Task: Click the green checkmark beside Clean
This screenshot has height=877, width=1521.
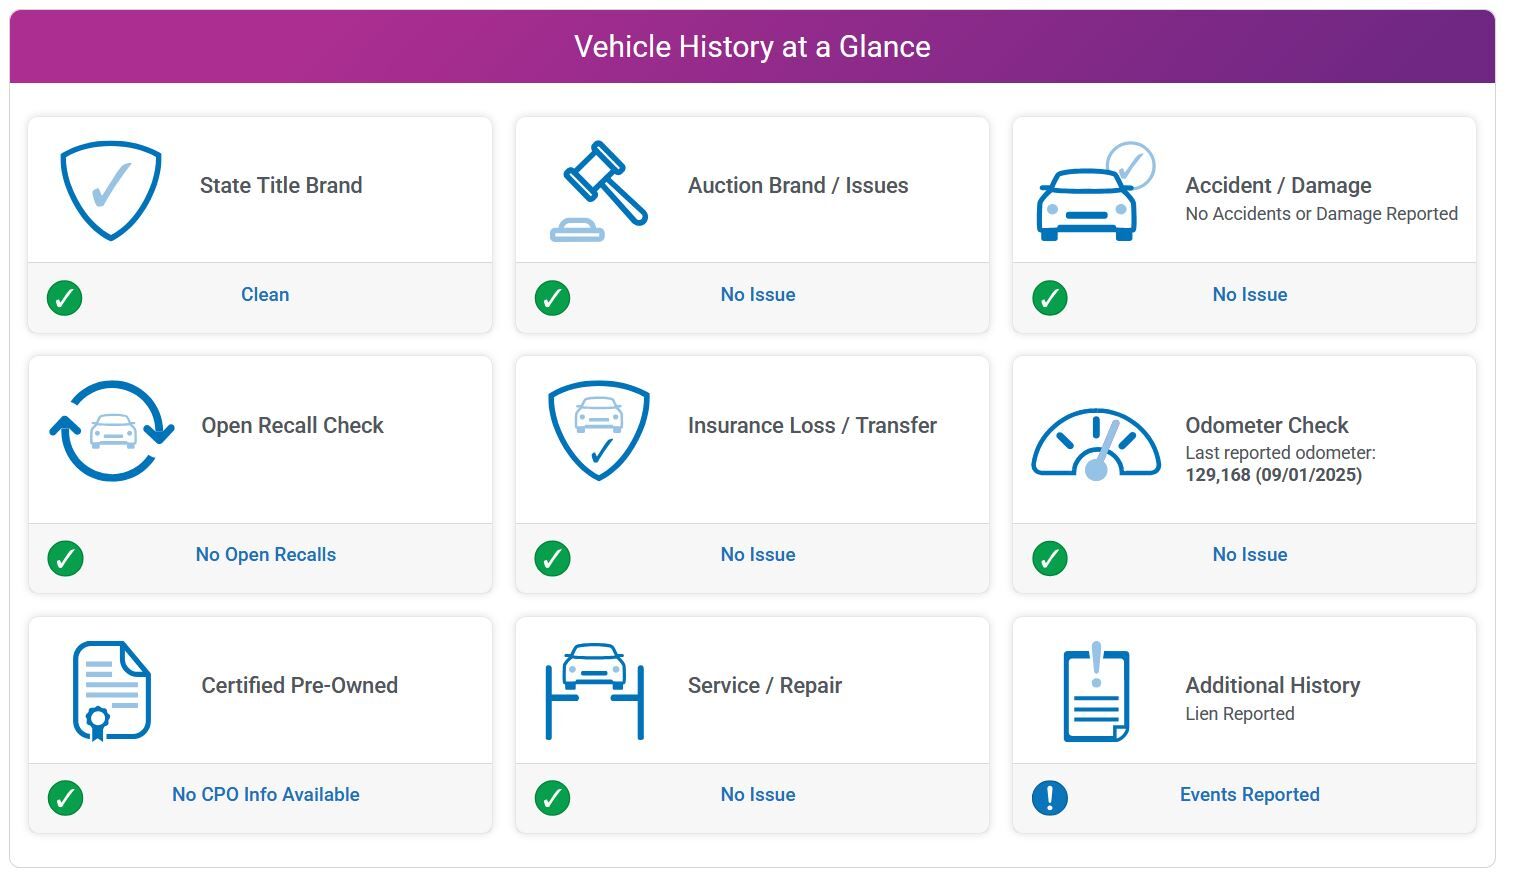Action: click(65, 297)
